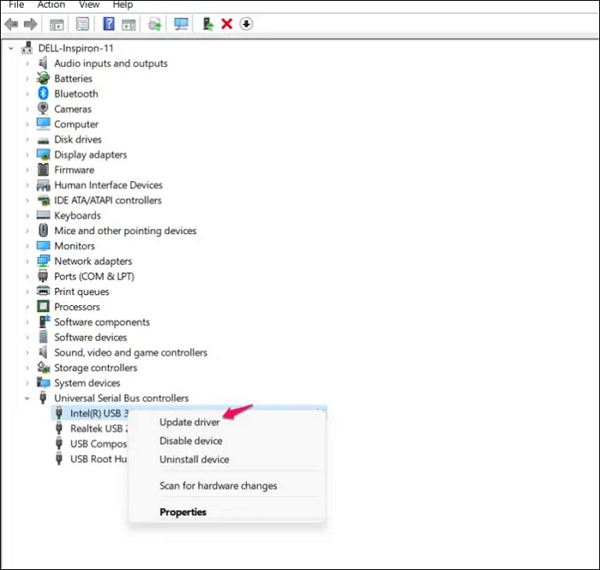Select the USB Root Hu device row
The width and height of the screenshot is (600, 570).
(99, 459)
